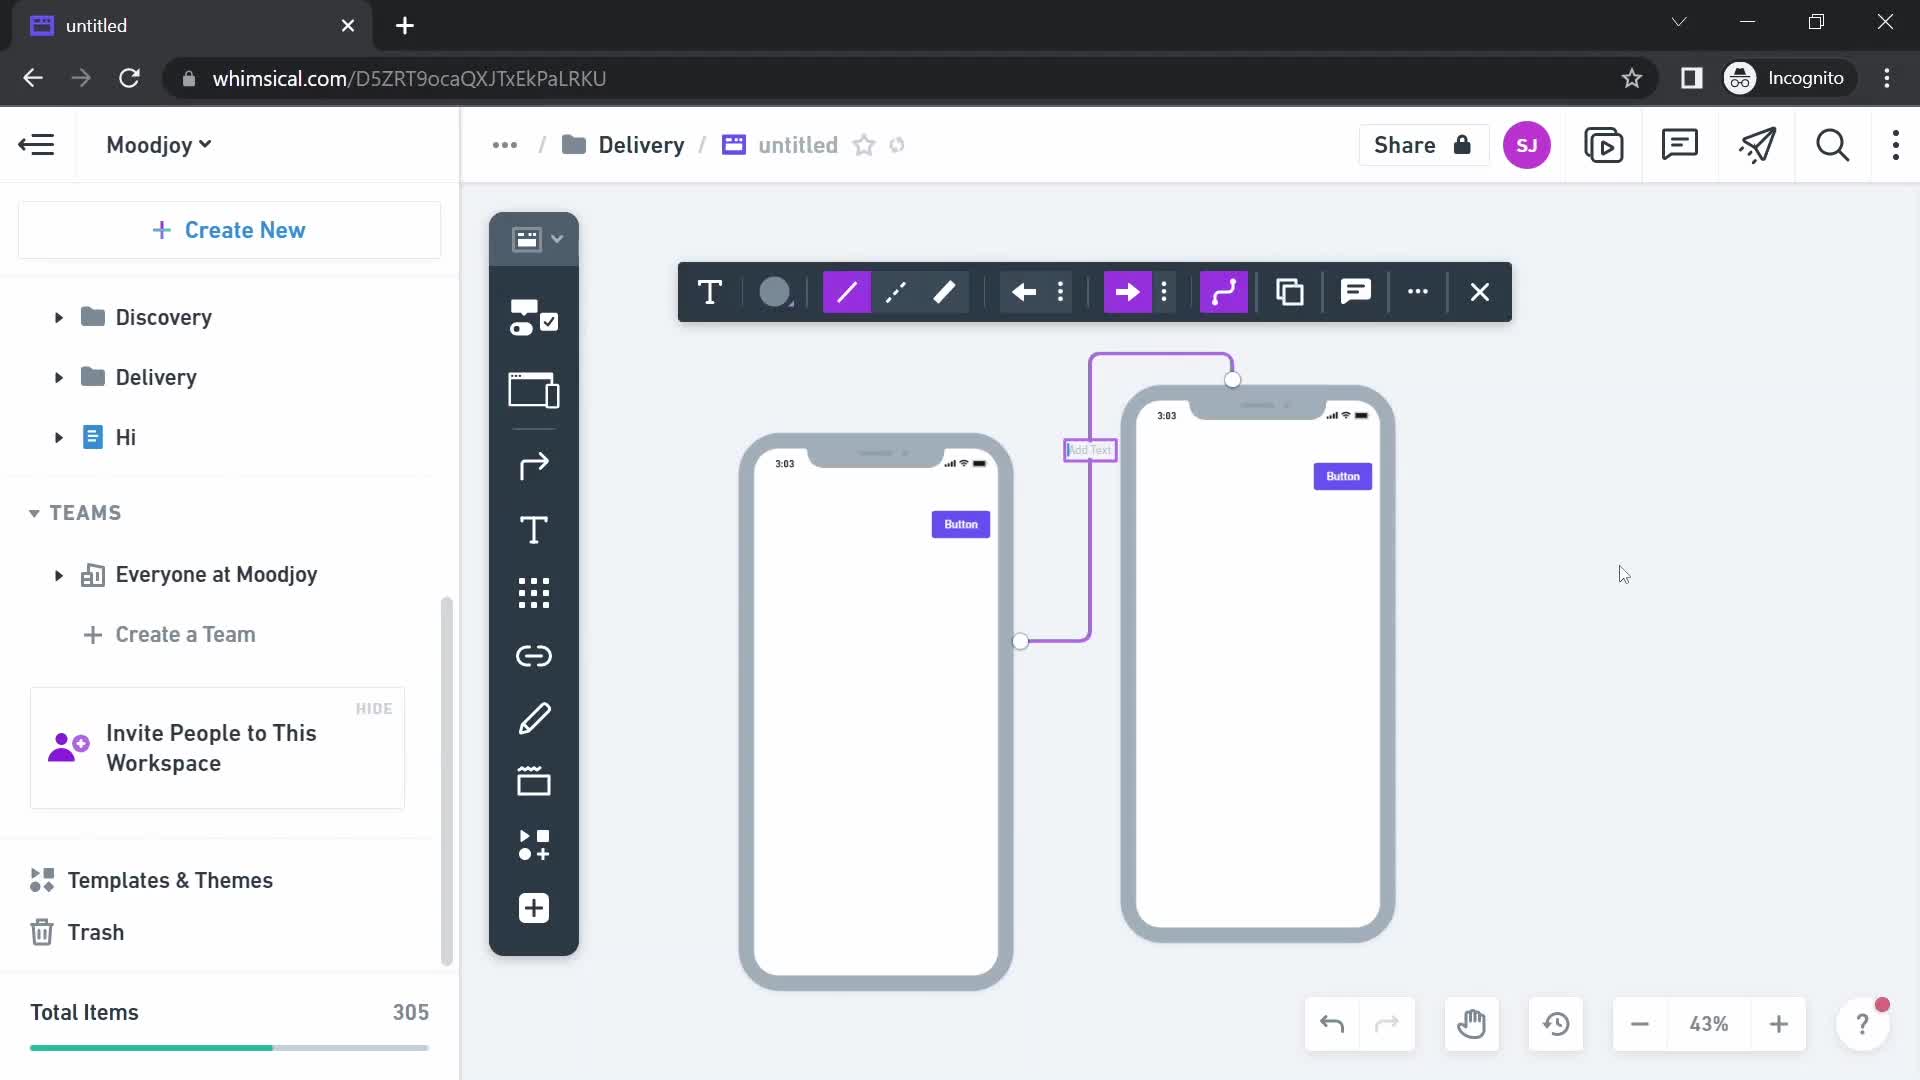Select the wireframe elements tool
The width and height of the screenshot is (1920, 1080).
pos(534,318)
